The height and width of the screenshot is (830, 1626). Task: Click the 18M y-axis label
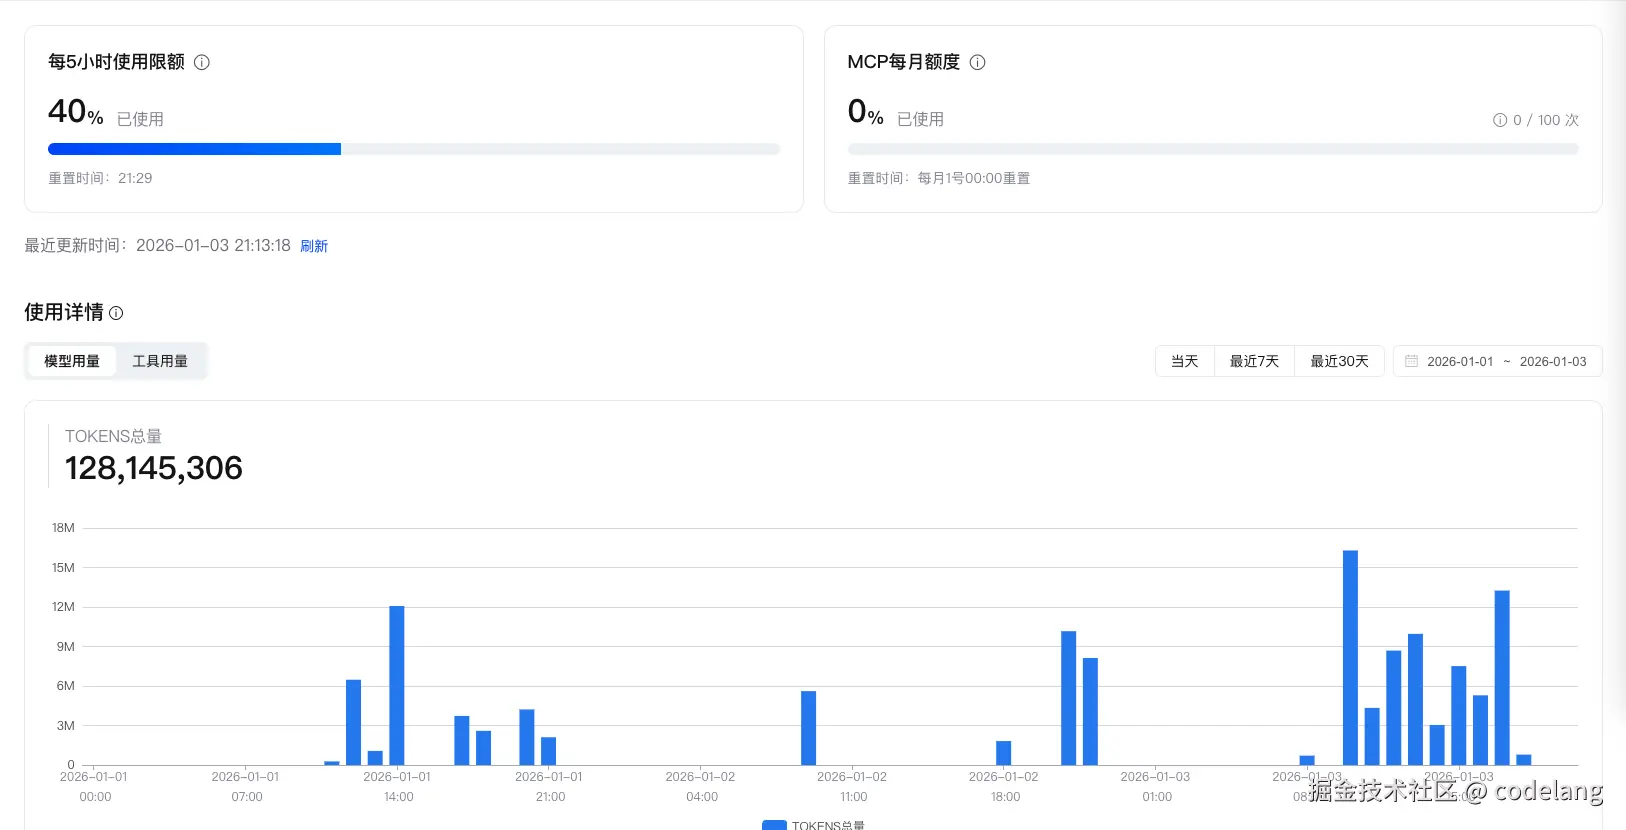(x=63, y=528)
